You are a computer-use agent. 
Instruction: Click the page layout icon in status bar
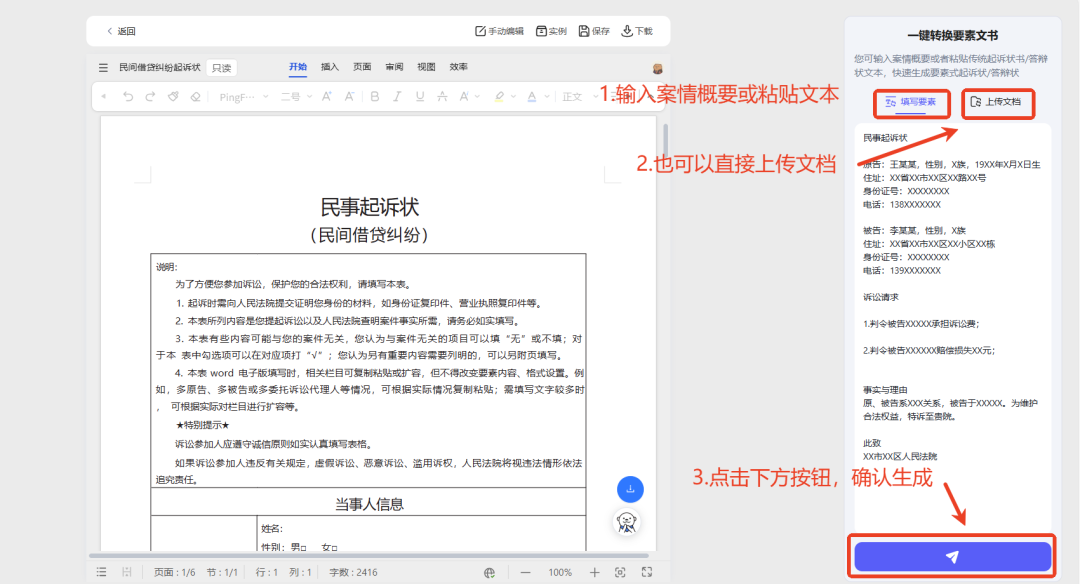click(x=126, y=572)
